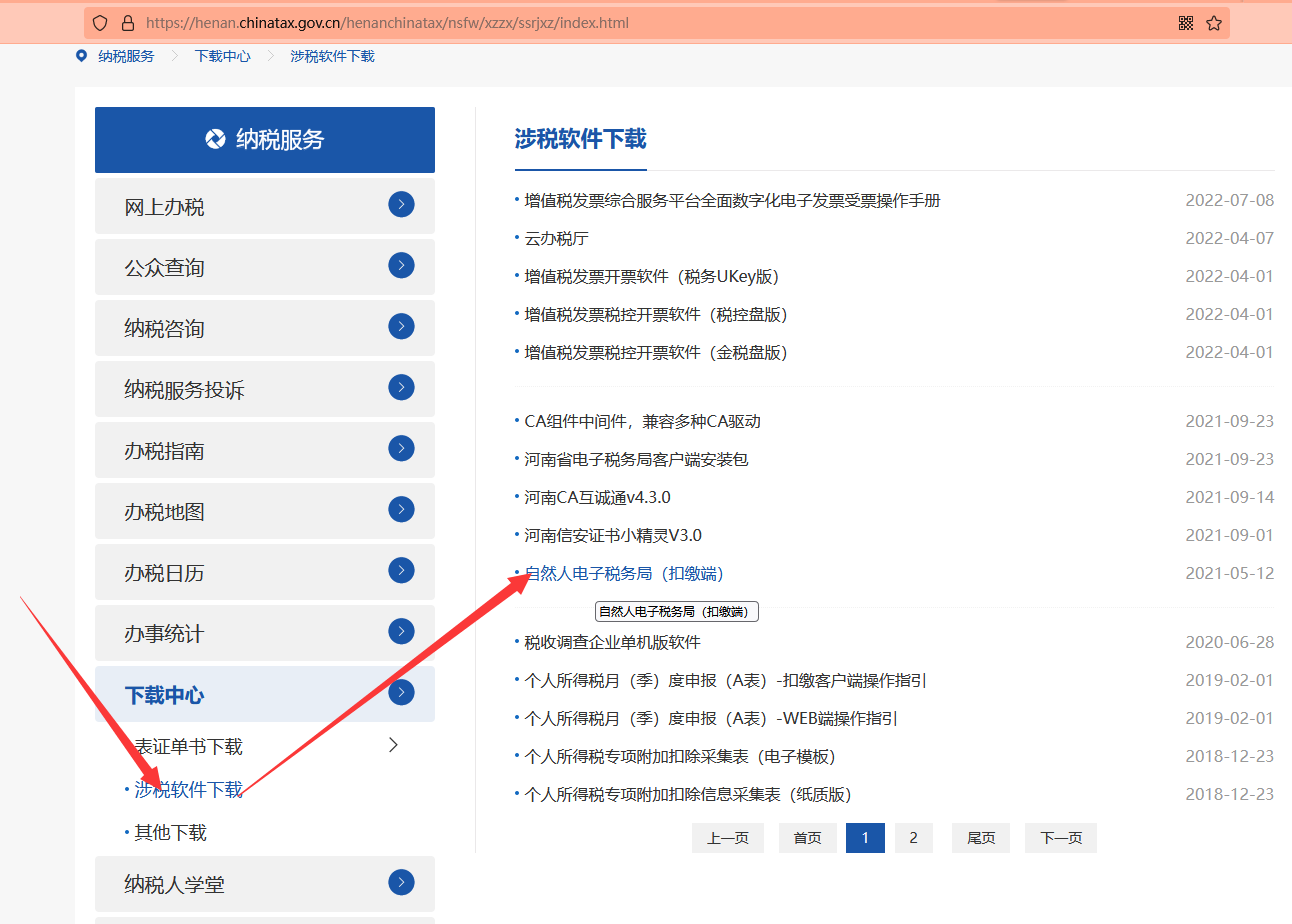Open the 云办税厅 download link

[x=556, y=238]
